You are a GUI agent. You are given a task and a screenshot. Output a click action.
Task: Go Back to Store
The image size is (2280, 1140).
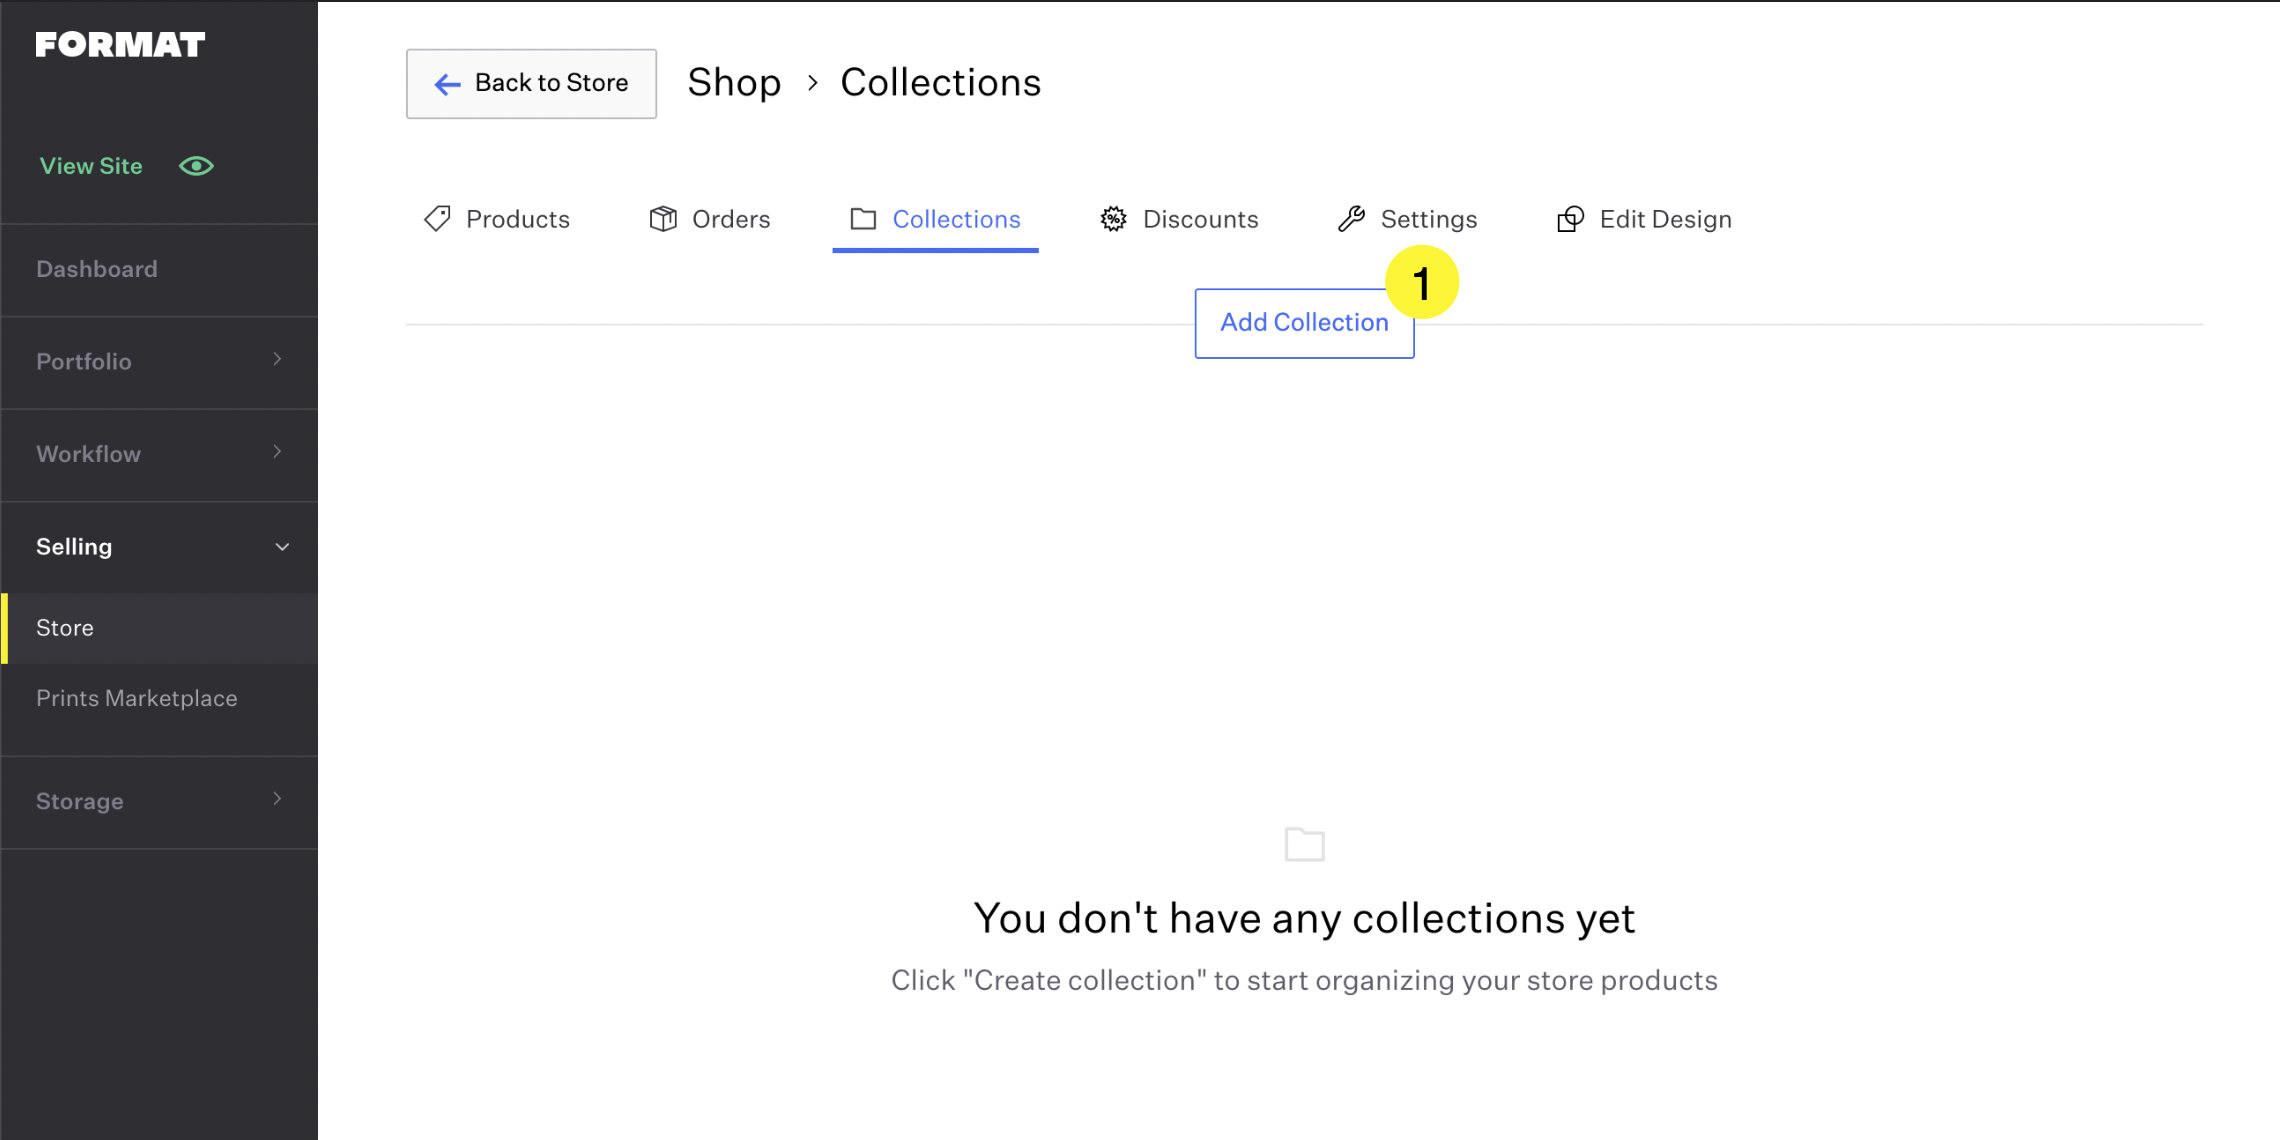coord(531,84)
